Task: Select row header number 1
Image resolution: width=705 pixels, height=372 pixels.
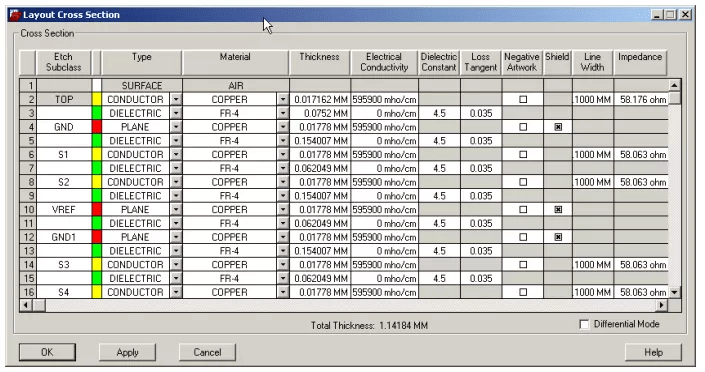Action: [28, 85]
